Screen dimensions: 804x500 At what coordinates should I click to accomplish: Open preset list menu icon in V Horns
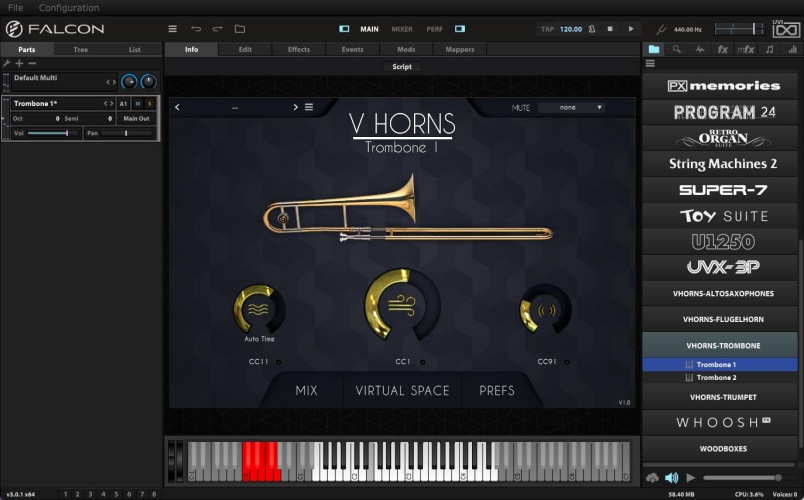[309, 107]
